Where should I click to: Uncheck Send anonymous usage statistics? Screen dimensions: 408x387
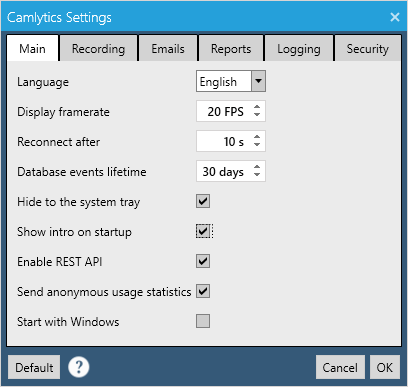point(203,291)
